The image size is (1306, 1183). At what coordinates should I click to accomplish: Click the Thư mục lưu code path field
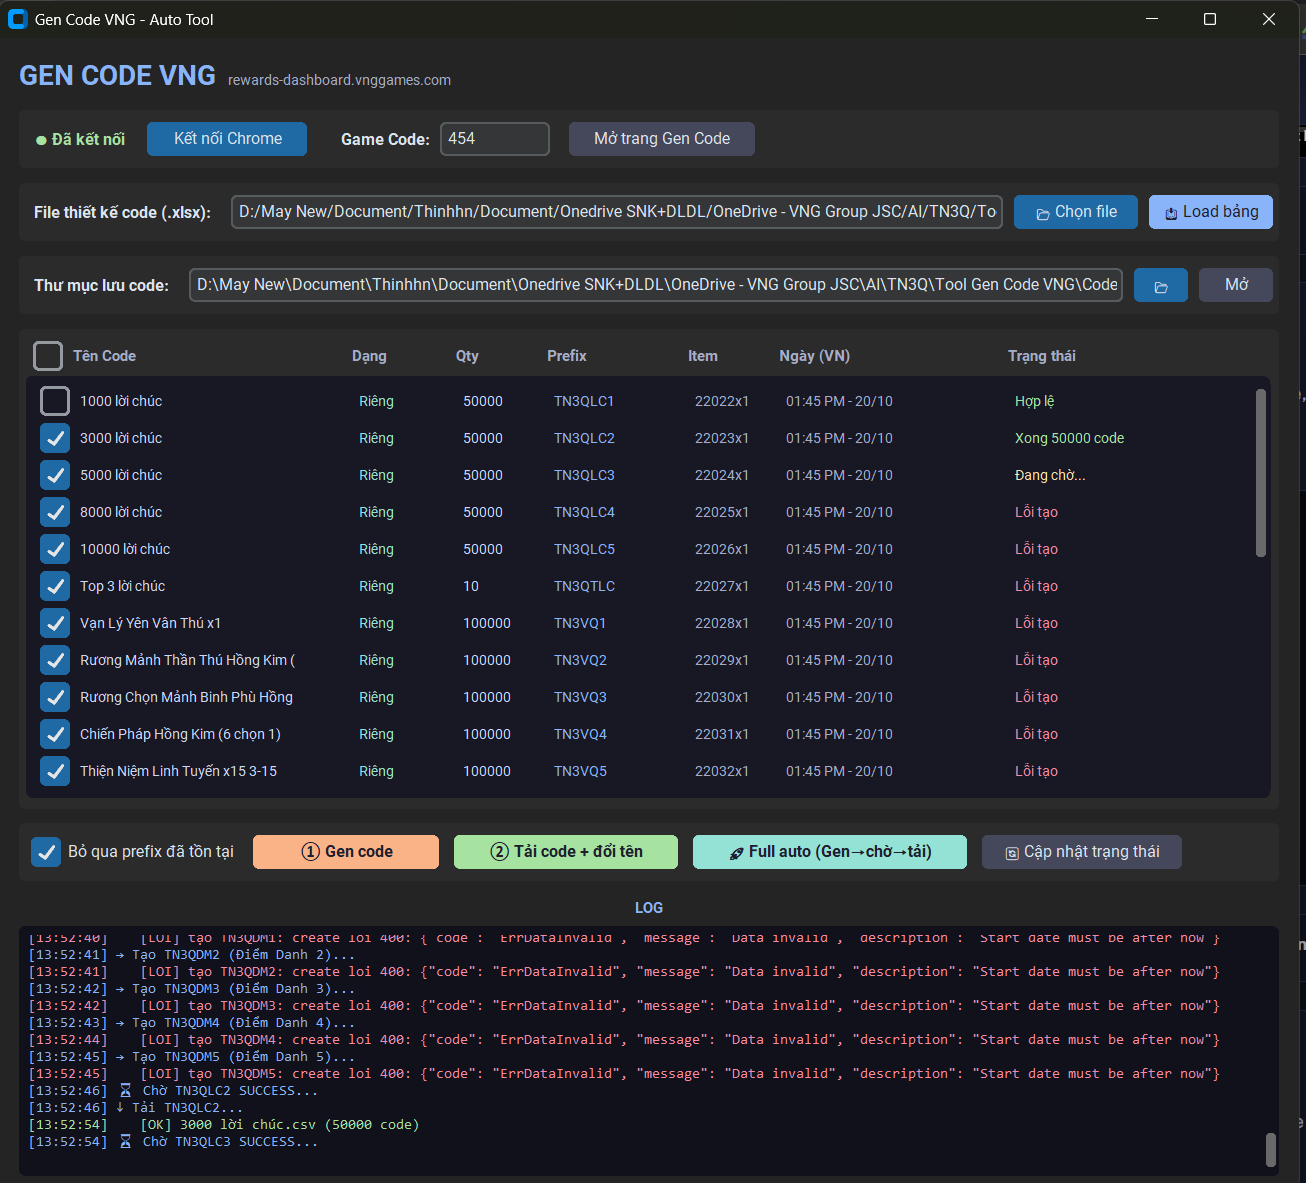click(656, 285)
